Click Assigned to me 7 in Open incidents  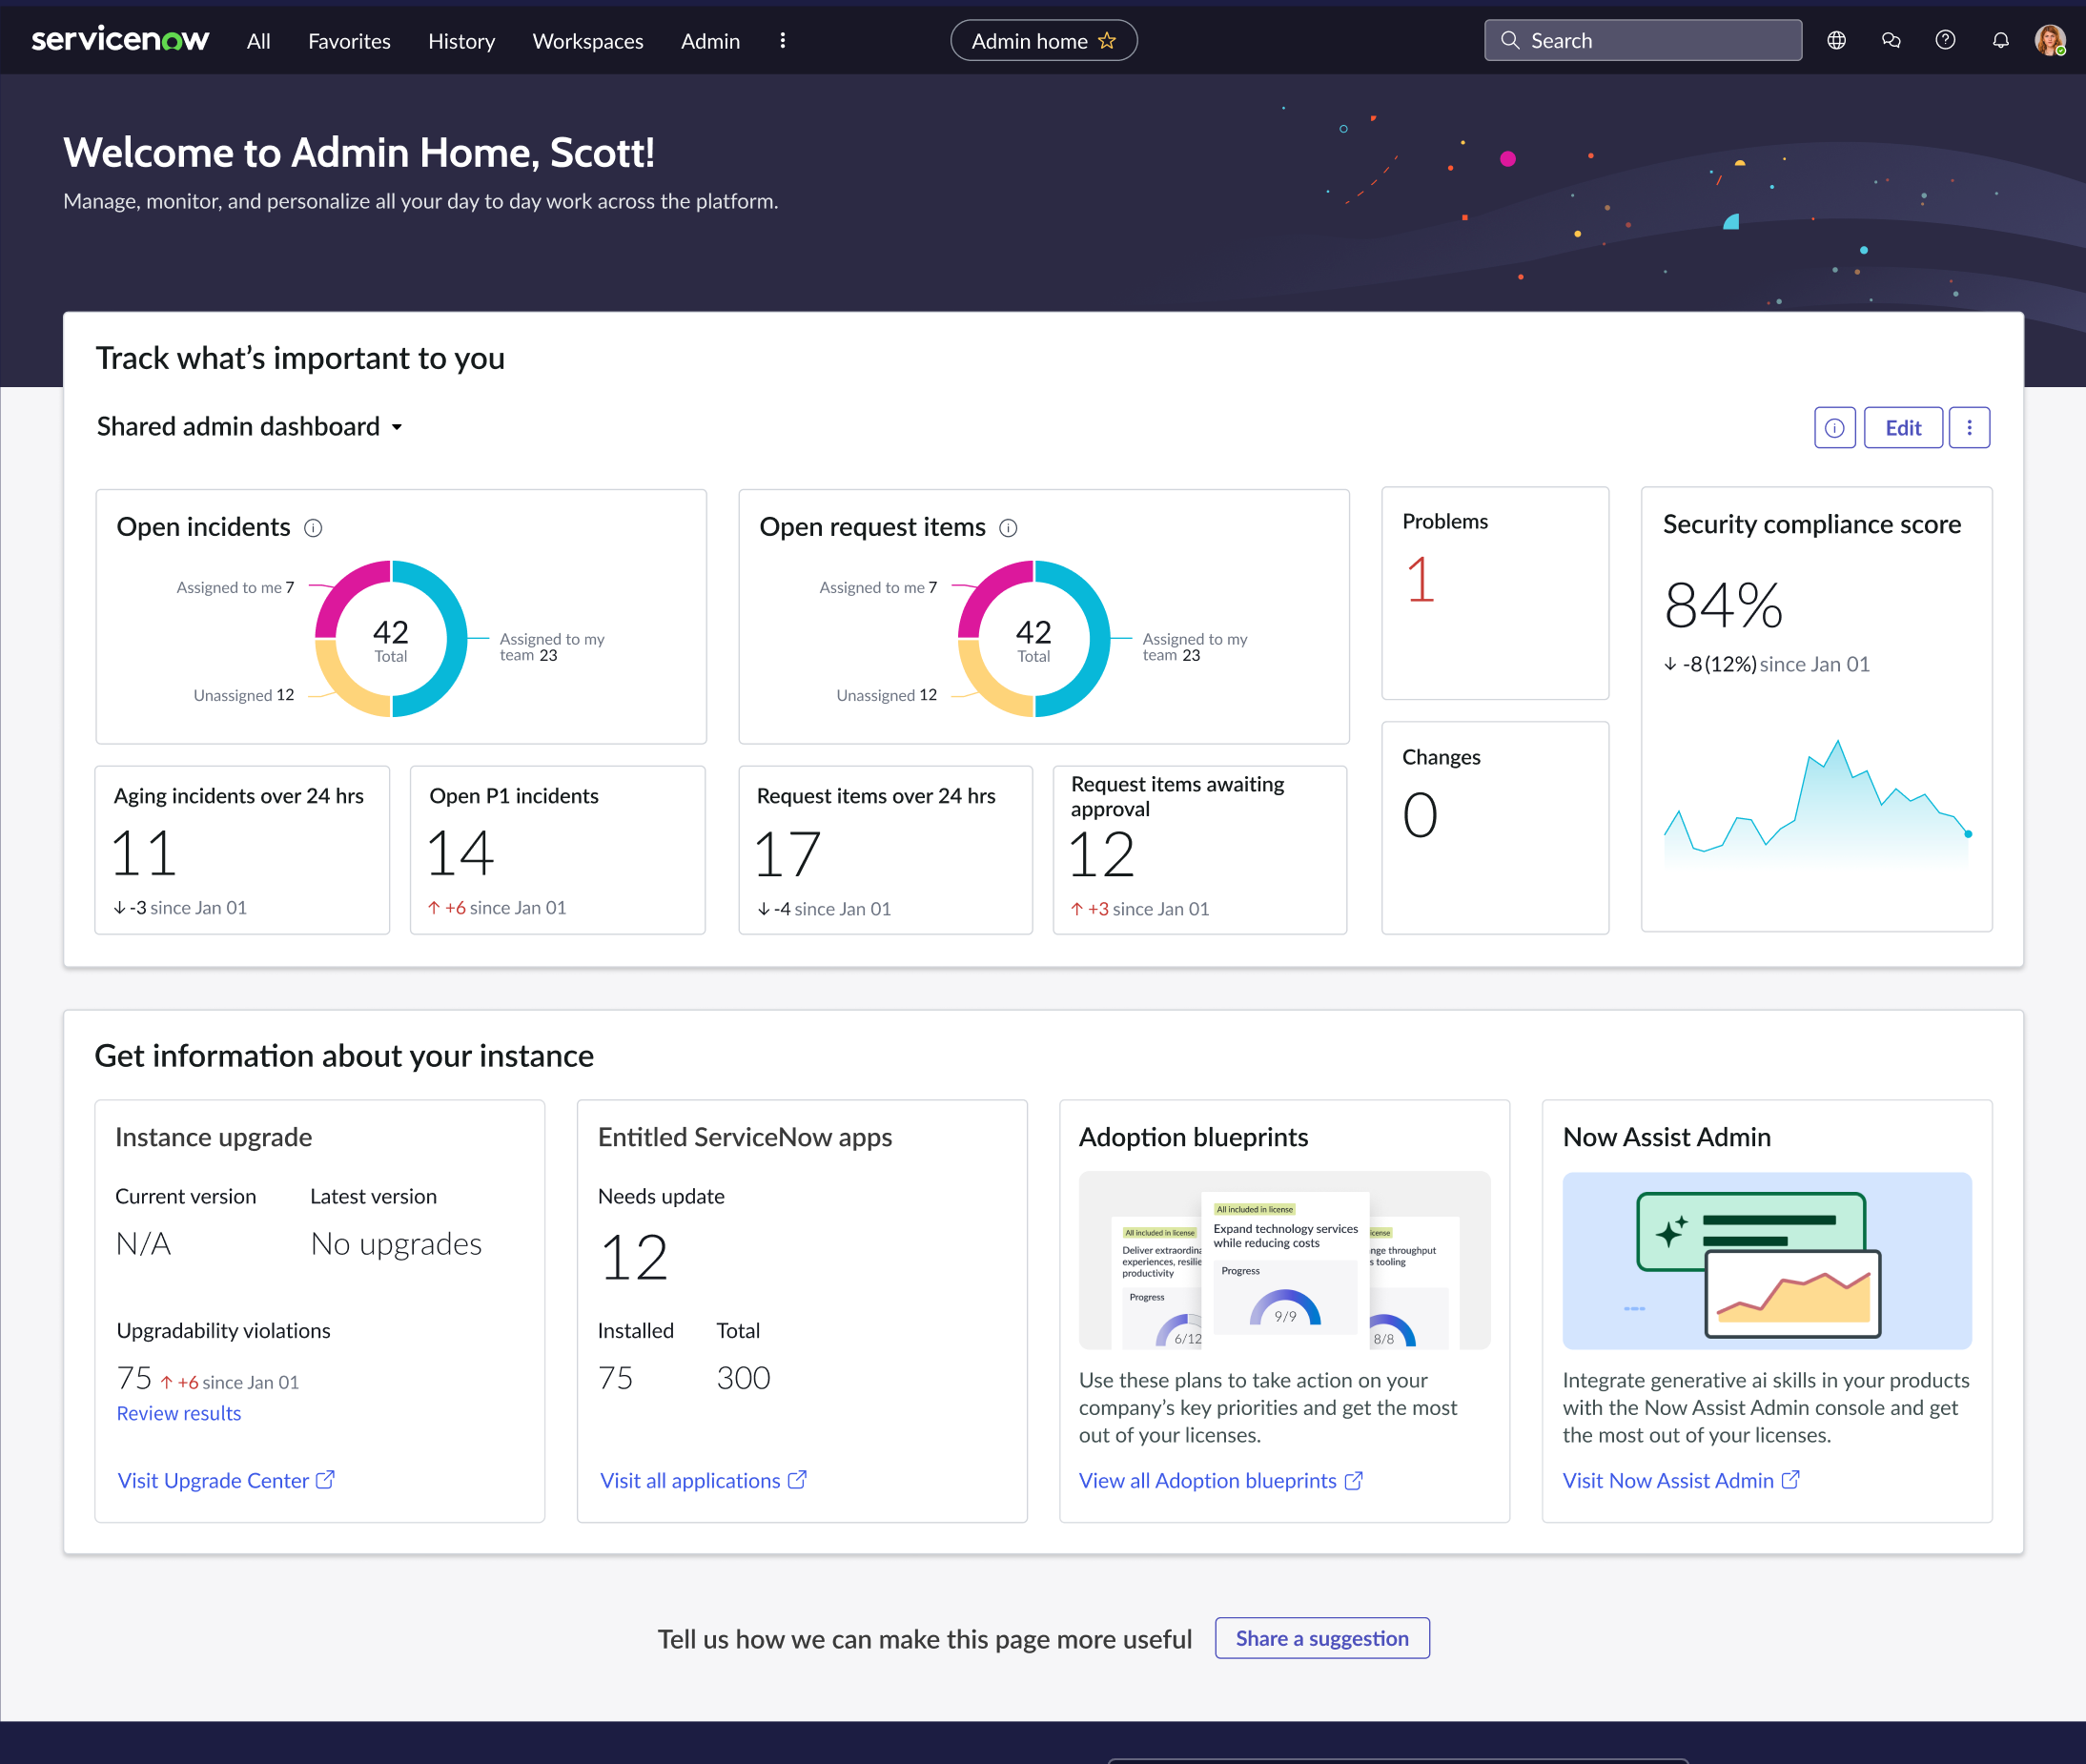tap(236, 588)
